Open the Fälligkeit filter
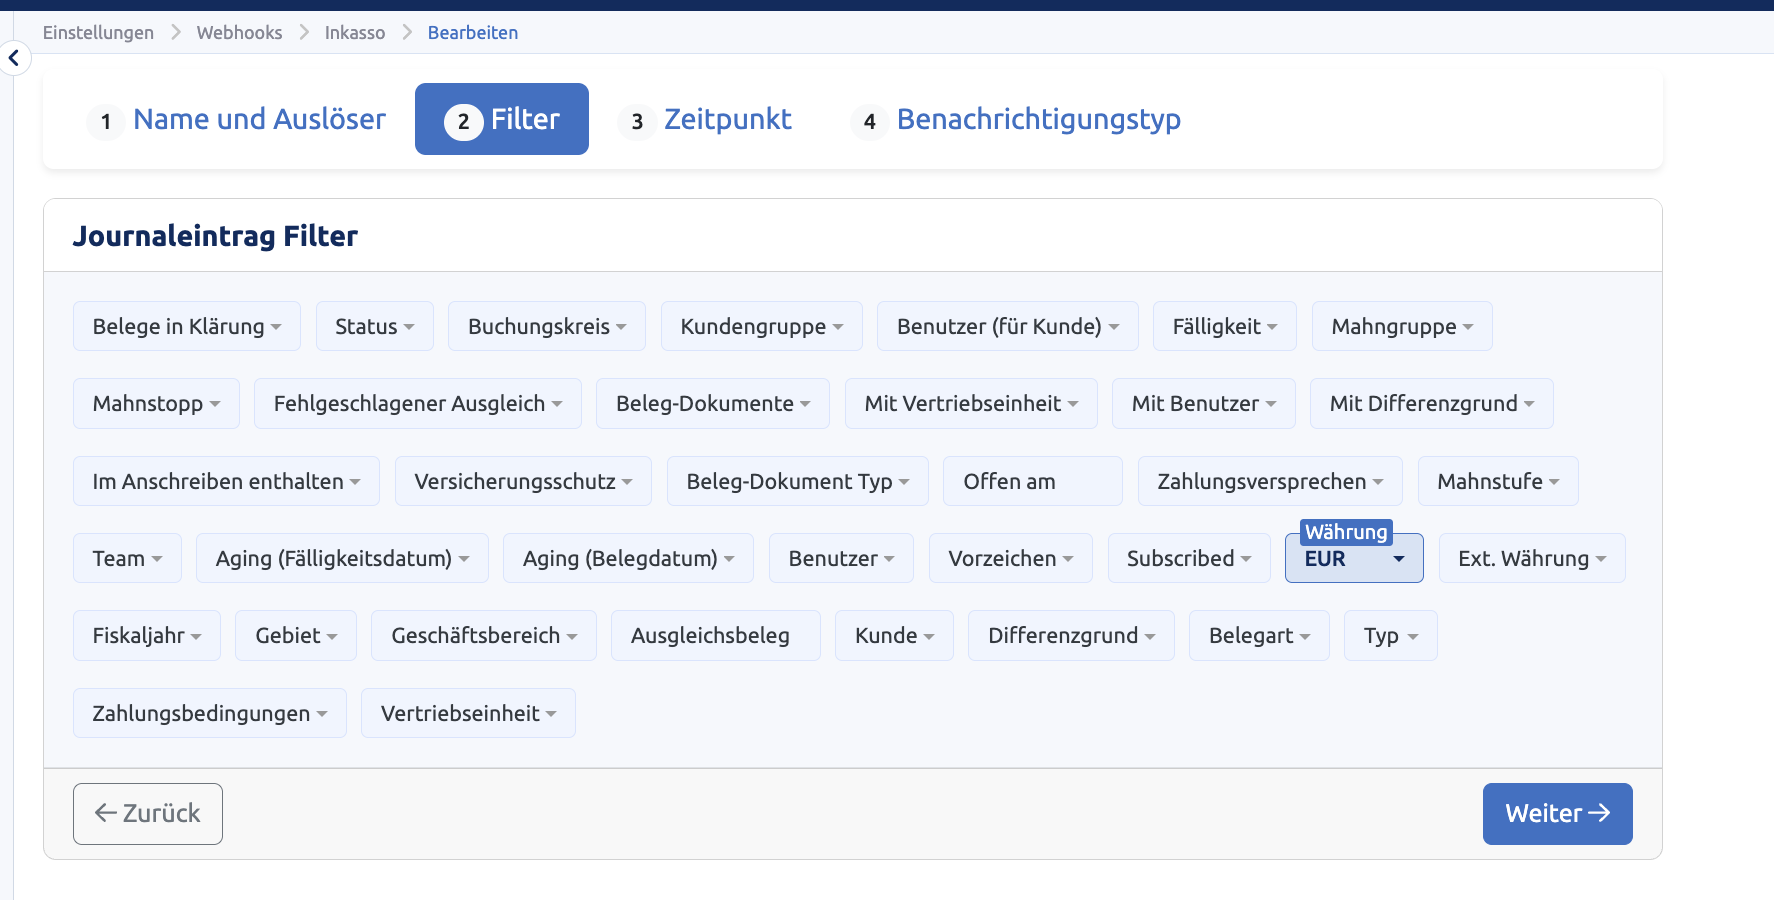 pos(1225,326)
